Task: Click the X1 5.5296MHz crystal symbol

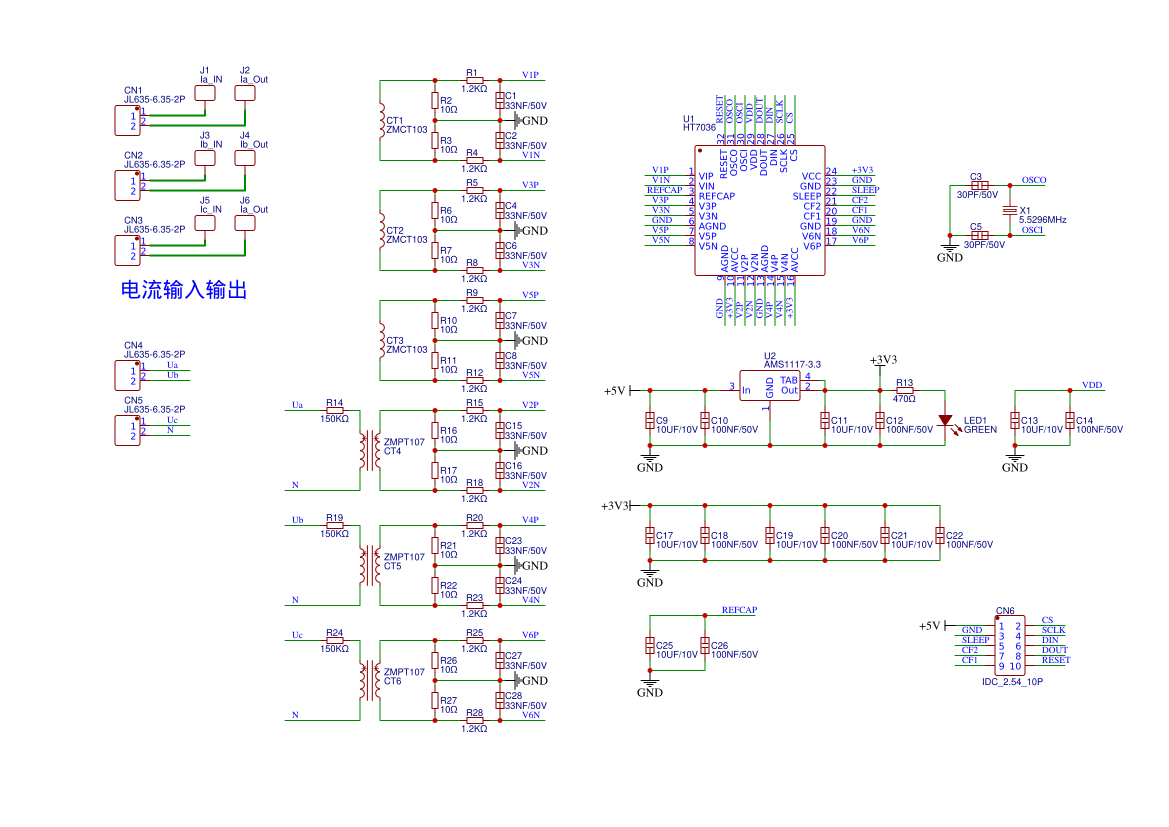Action: 1009,211
